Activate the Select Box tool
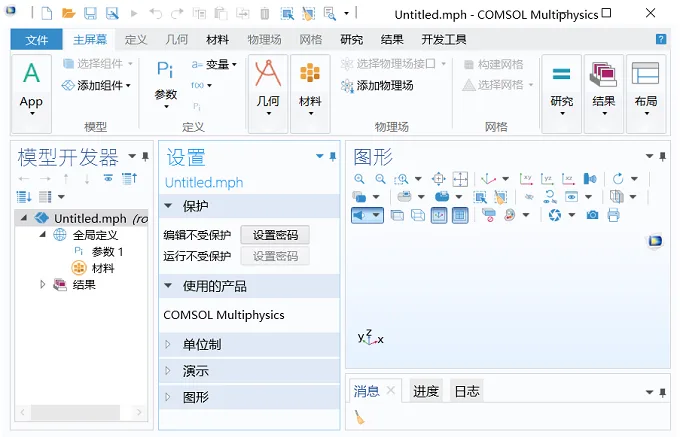Viewport: 680px width, 437px height. 480,197
